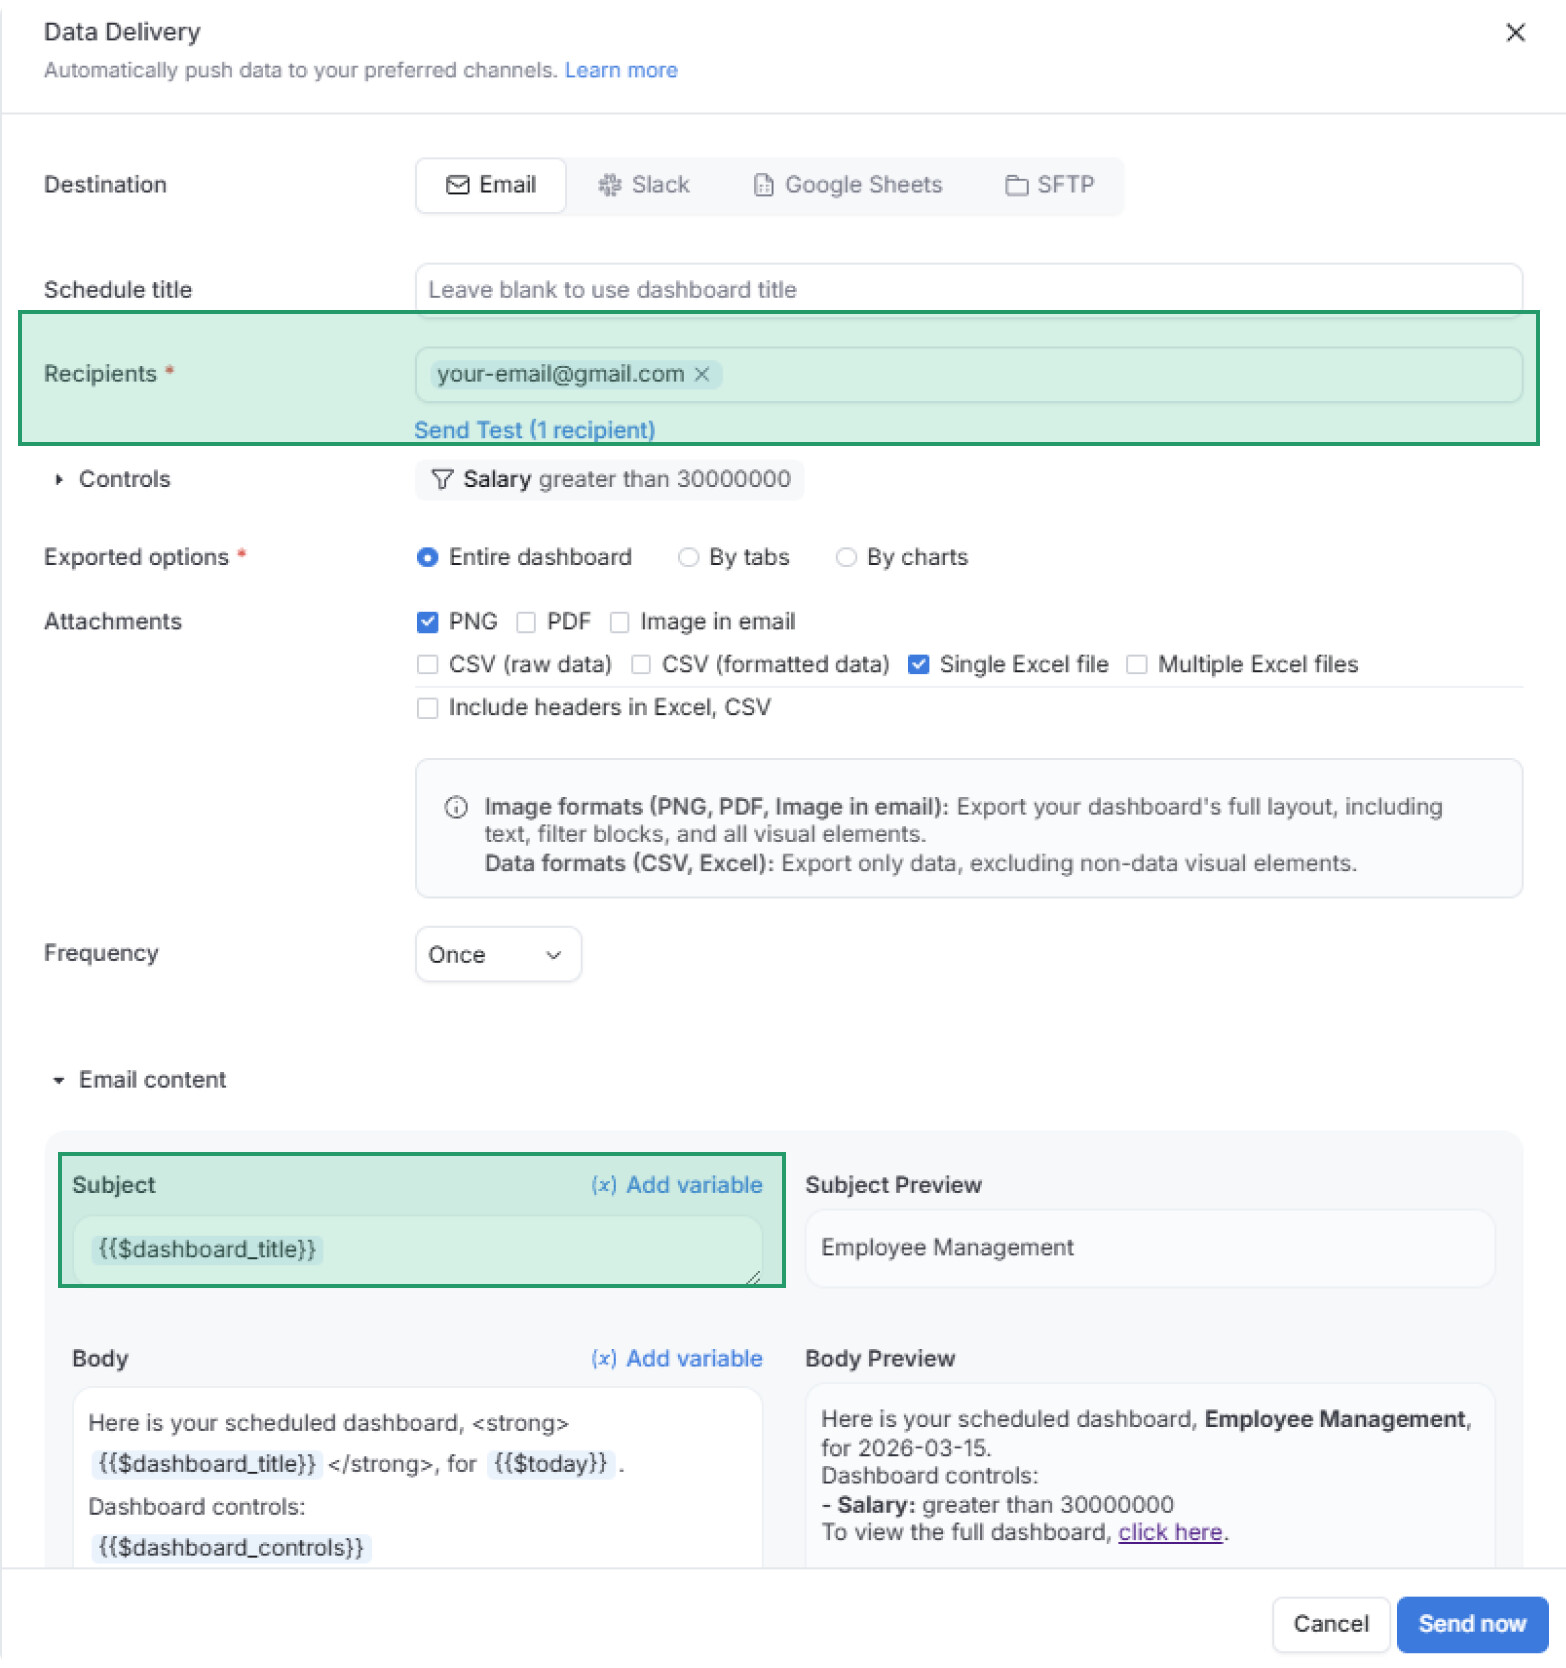
Task: Close the Data Delivery dialog
Action: click(x=1515, y=33)
